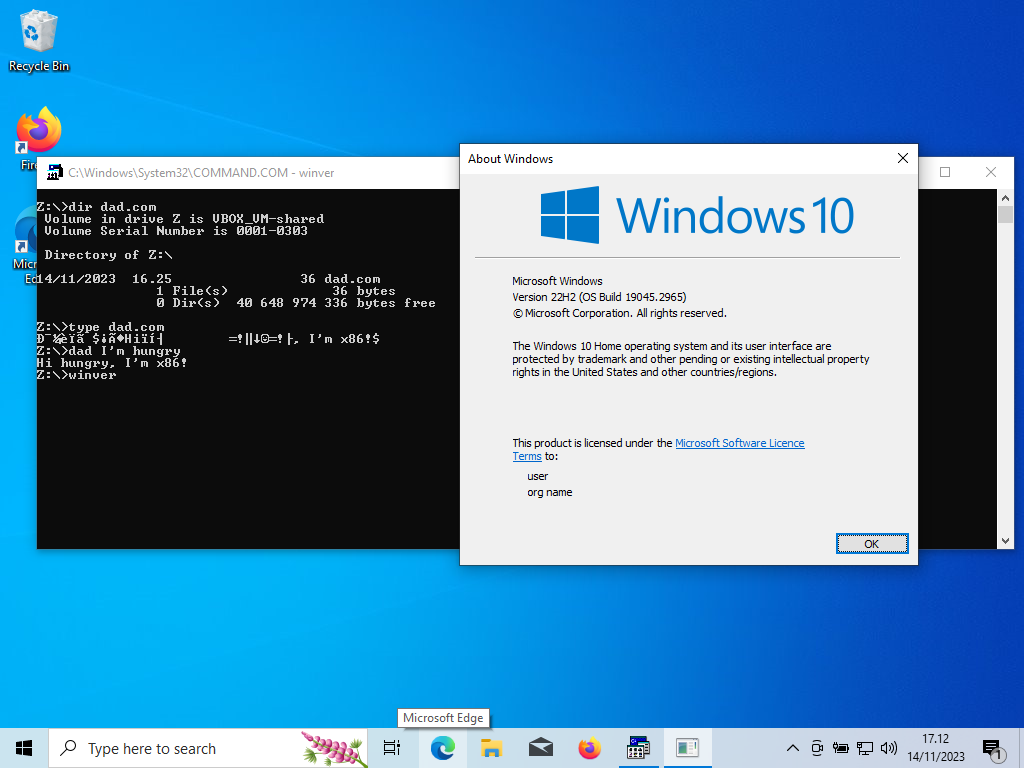Select the Firefox desktop shortcut
The image size is (1024, 768).
tap(39, 133)
